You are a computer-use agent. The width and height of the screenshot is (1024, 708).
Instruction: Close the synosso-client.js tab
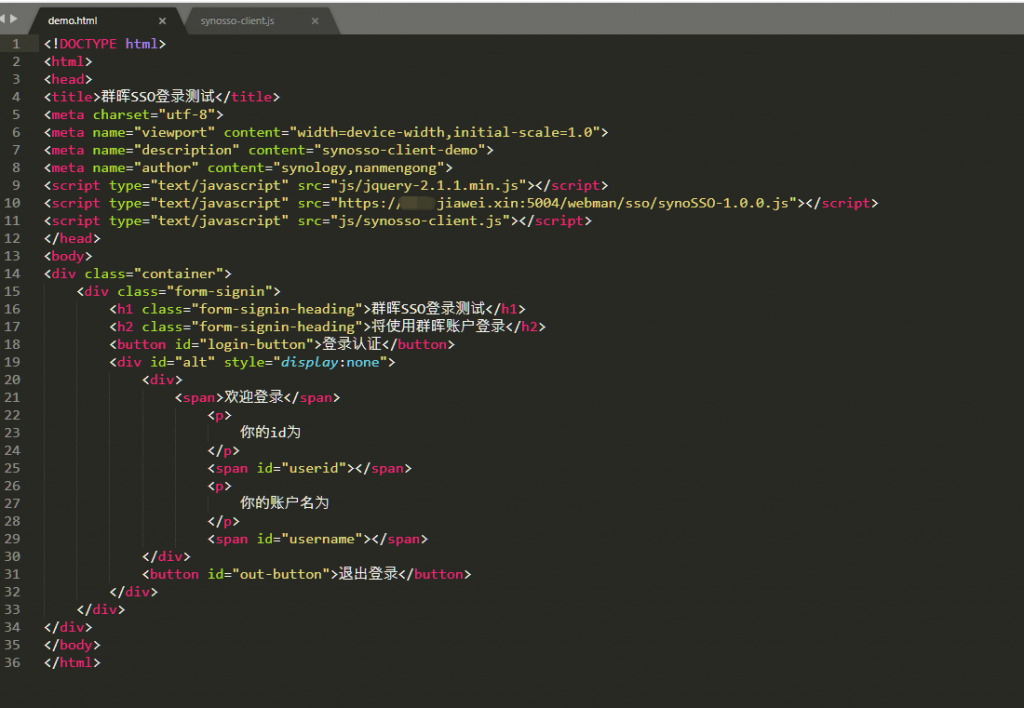(315, 21)
